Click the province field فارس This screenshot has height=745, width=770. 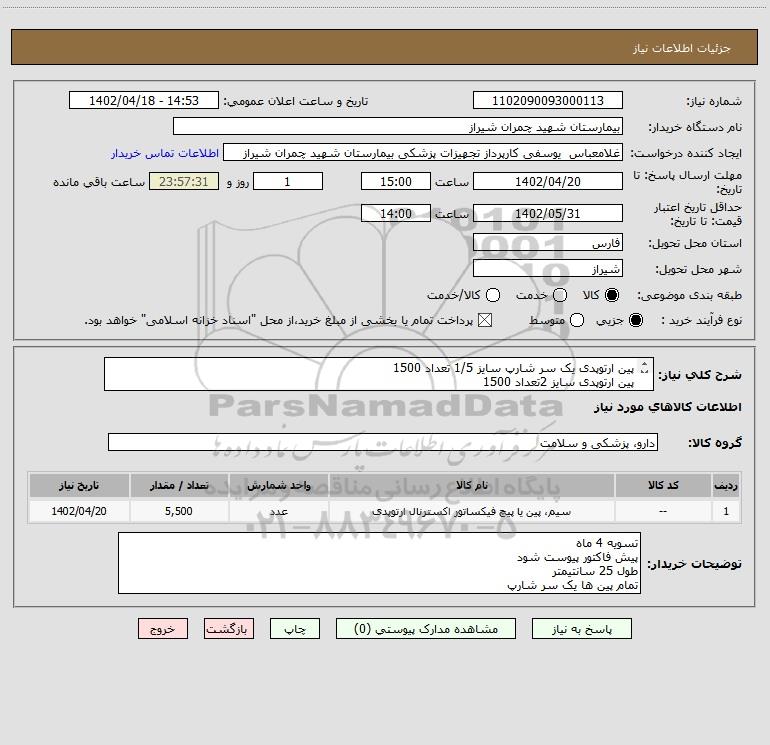(x=548, y=242)
